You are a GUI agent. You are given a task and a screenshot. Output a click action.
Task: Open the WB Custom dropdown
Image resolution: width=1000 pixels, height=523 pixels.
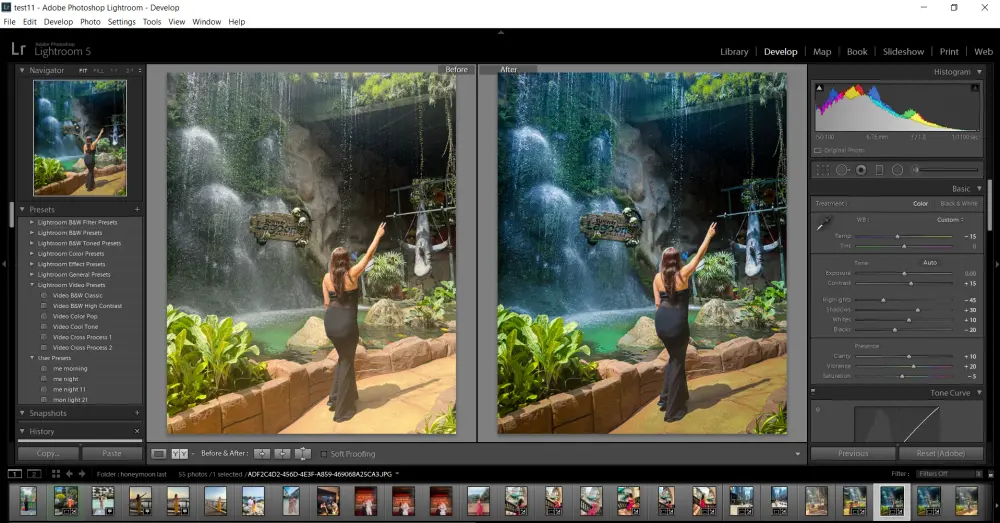(x=950, y=220)
